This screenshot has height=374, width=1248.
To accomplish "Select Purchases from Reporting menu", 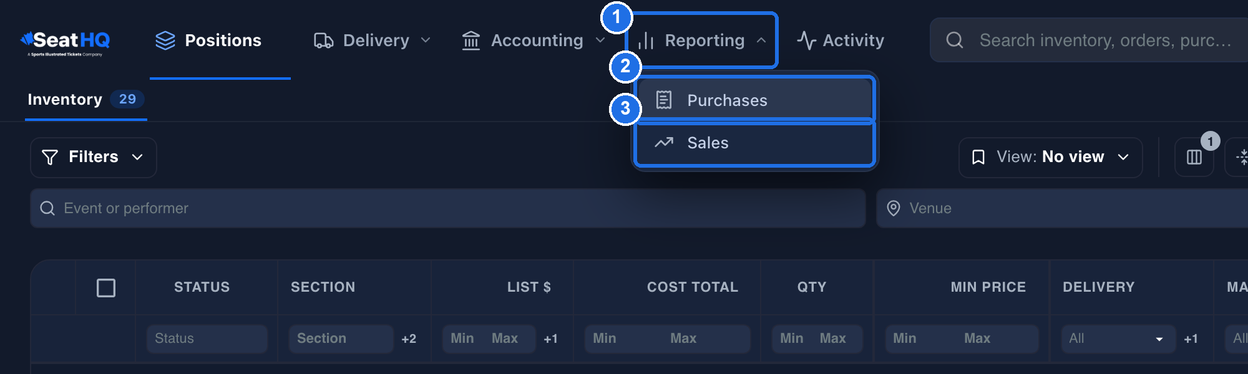I will coord(755,100).
